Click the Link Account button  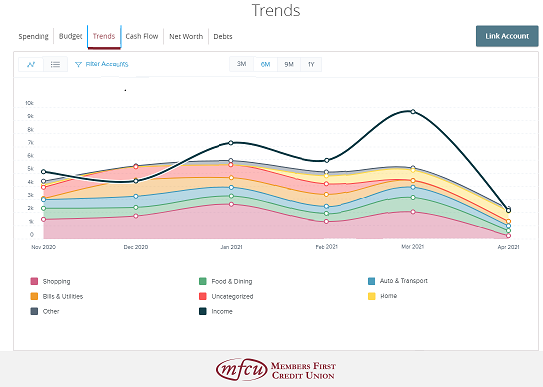pos(507,36)
